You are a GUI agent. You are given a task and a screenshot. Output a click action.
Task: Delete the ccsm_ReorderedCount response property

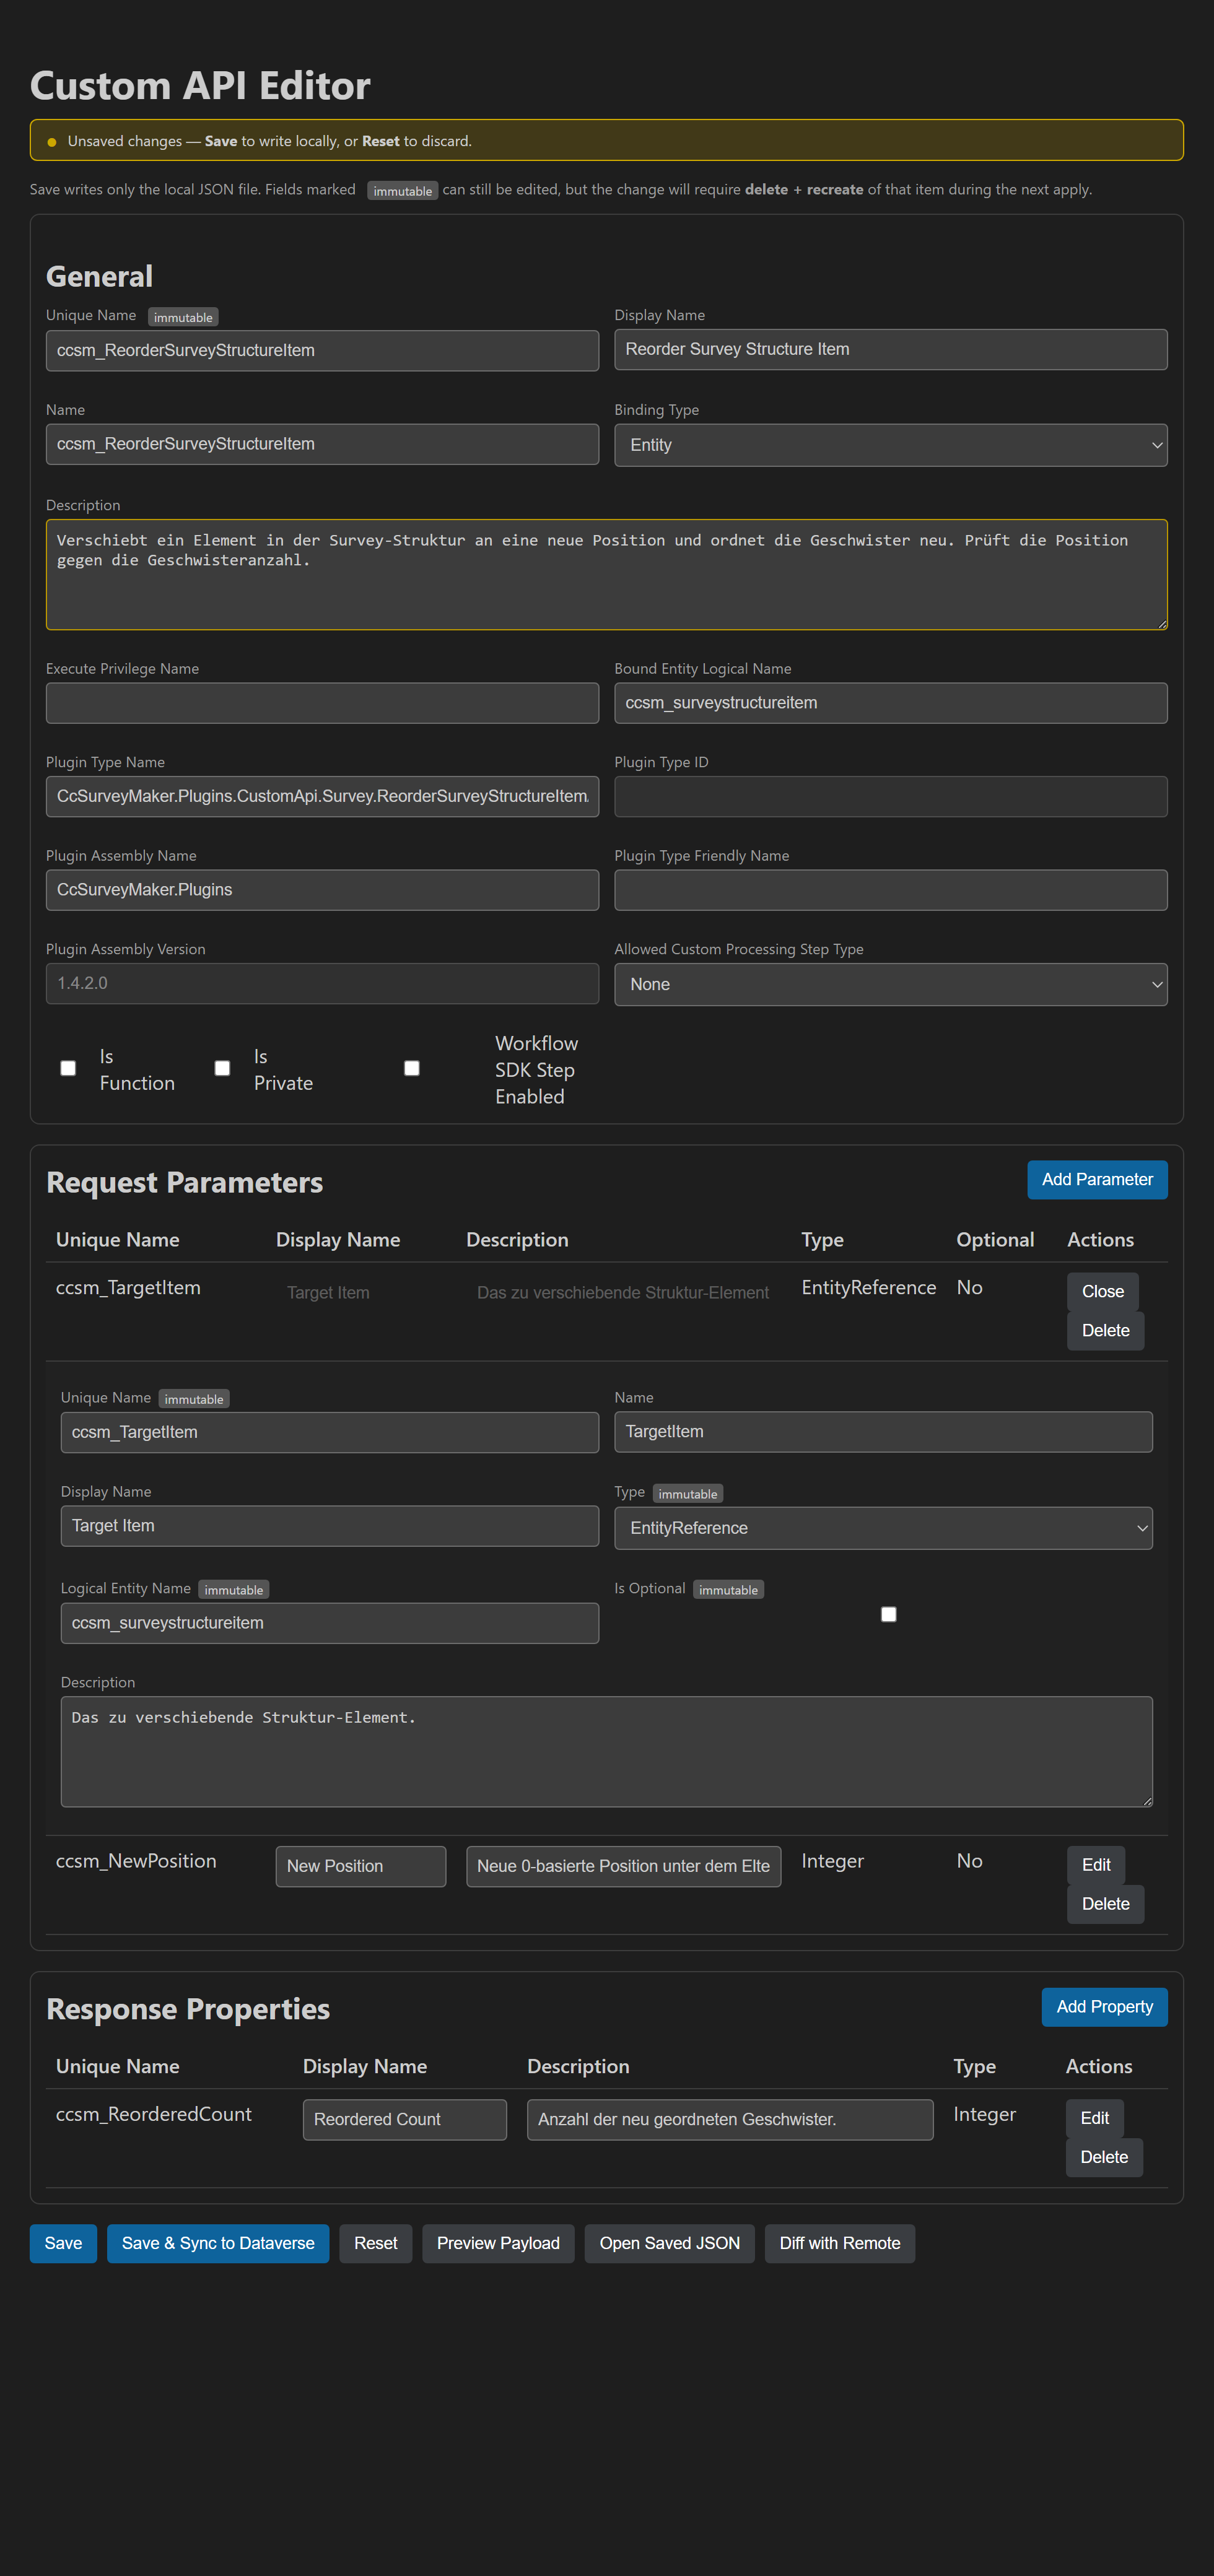1104,2157
